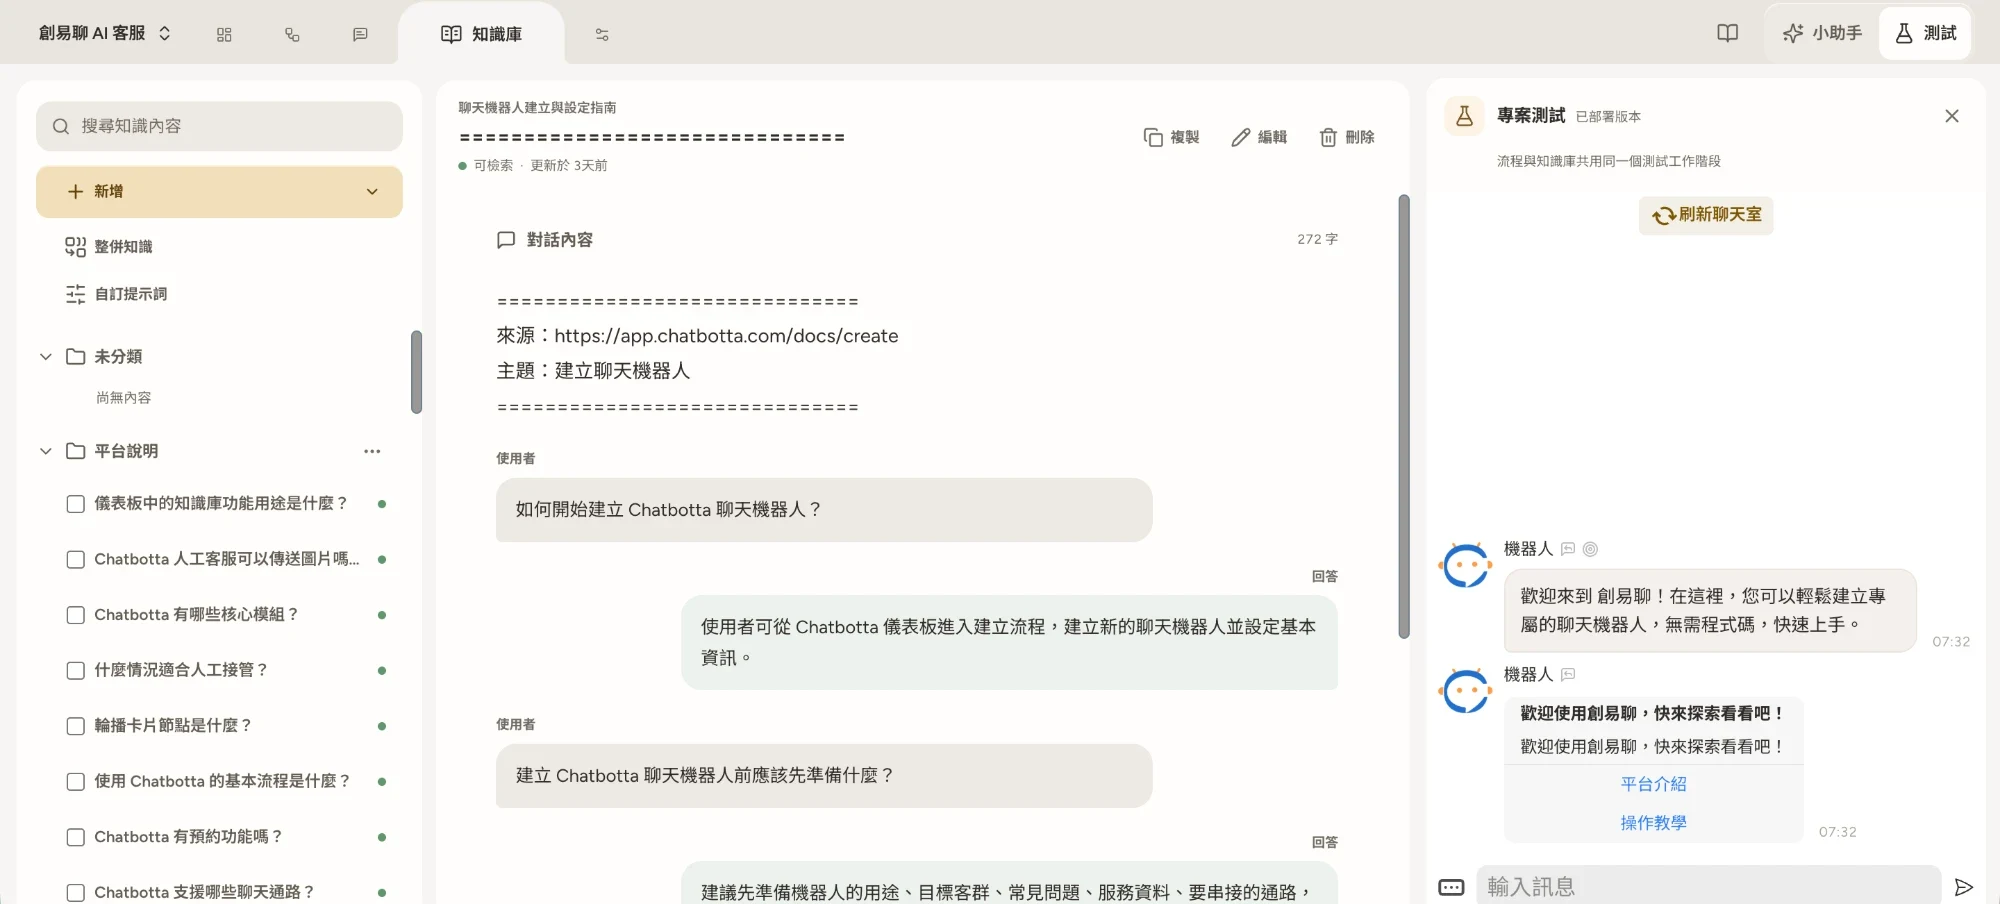
Task: Check 使用 Chatbotta 的基本流程是什麼？ checkbox
Action: 75,781
